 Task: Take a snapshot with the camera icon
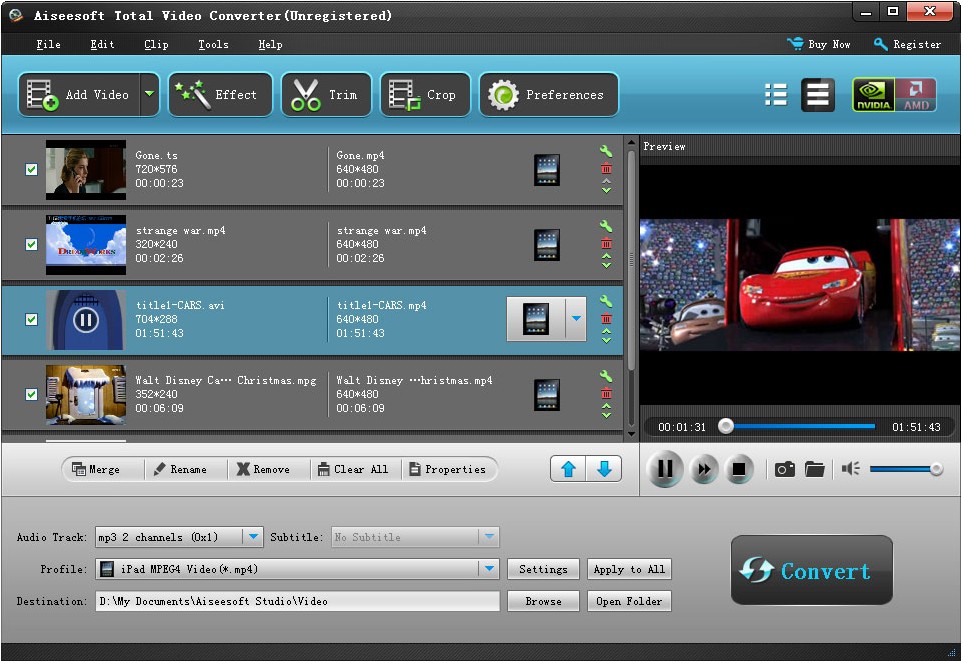click(x=784, y=468)
